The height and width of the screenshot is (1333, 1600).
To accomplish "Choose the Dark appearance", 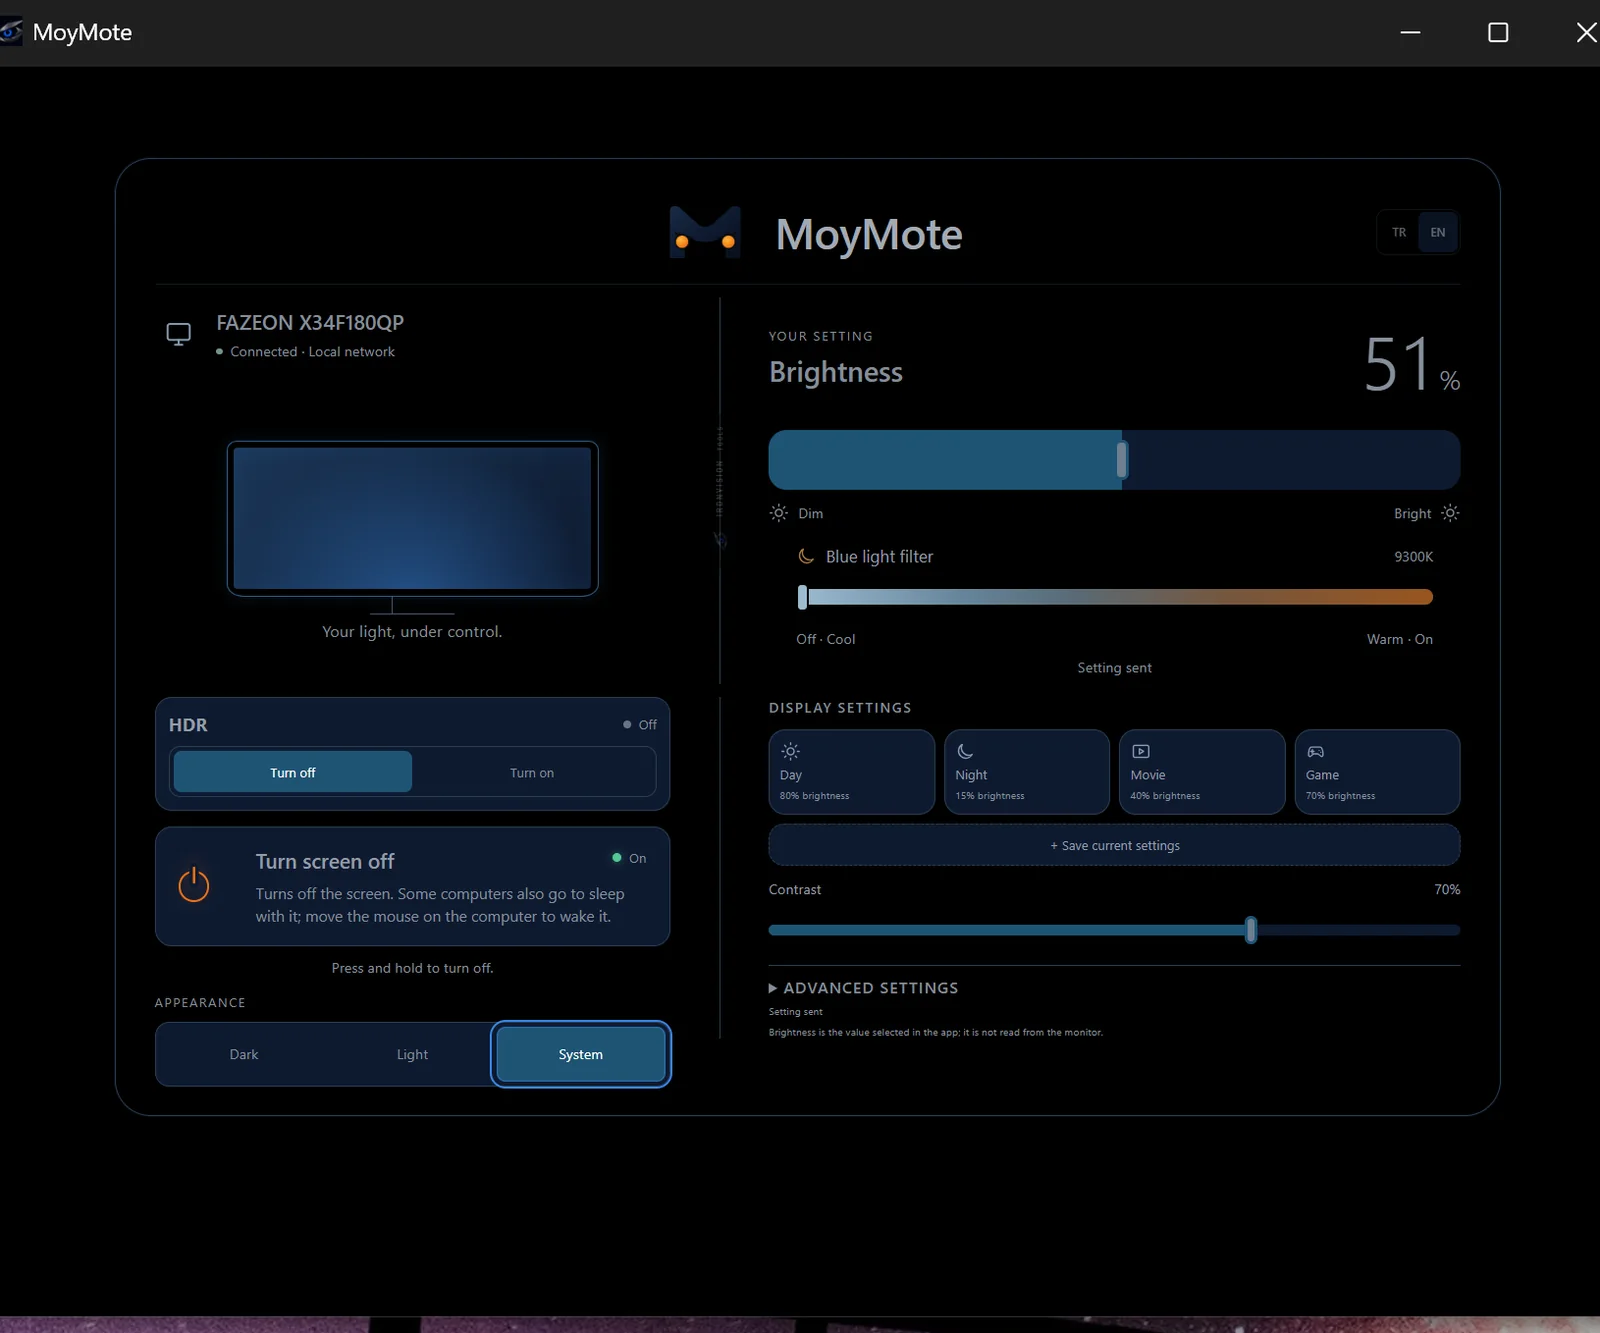I will coord(244,1054).
